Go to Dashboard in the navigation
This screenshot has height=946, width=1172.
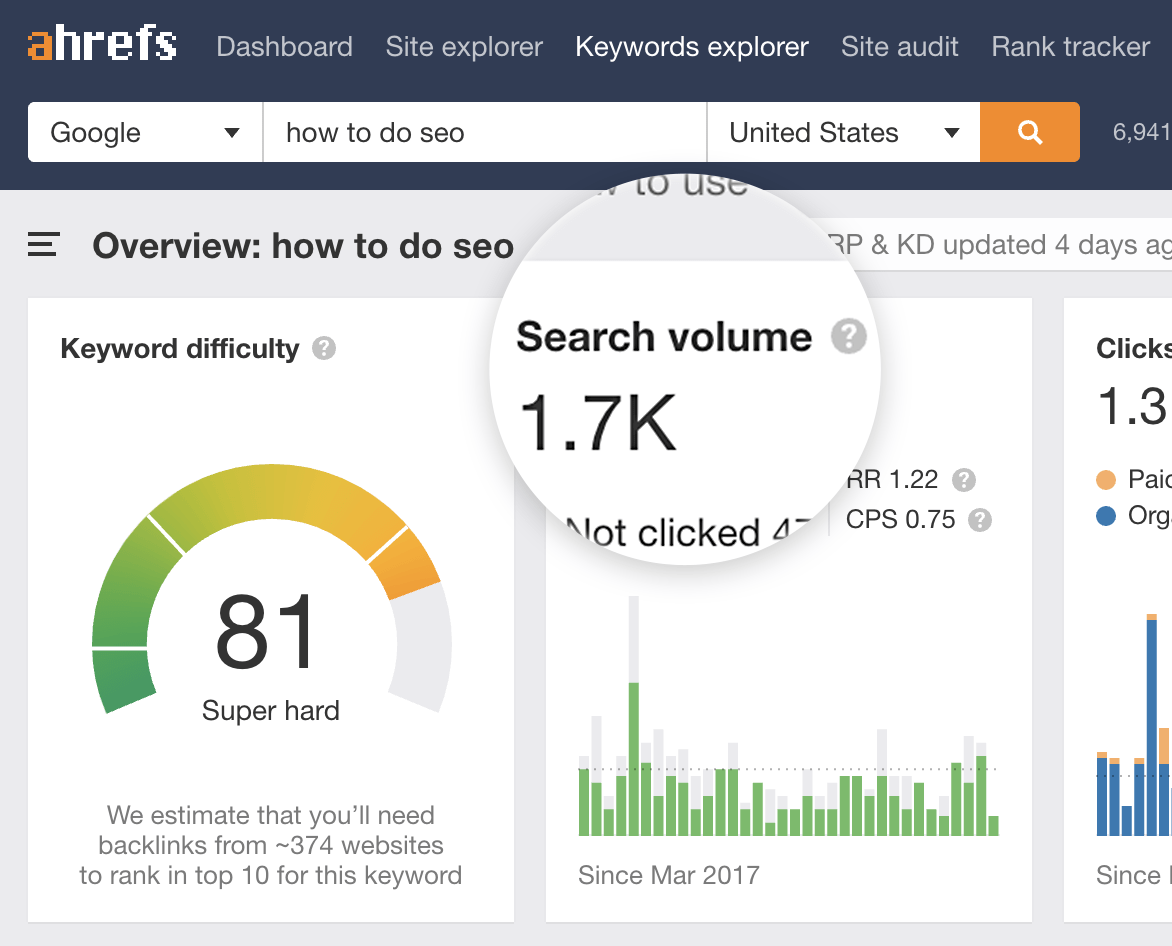click(284, 46)
